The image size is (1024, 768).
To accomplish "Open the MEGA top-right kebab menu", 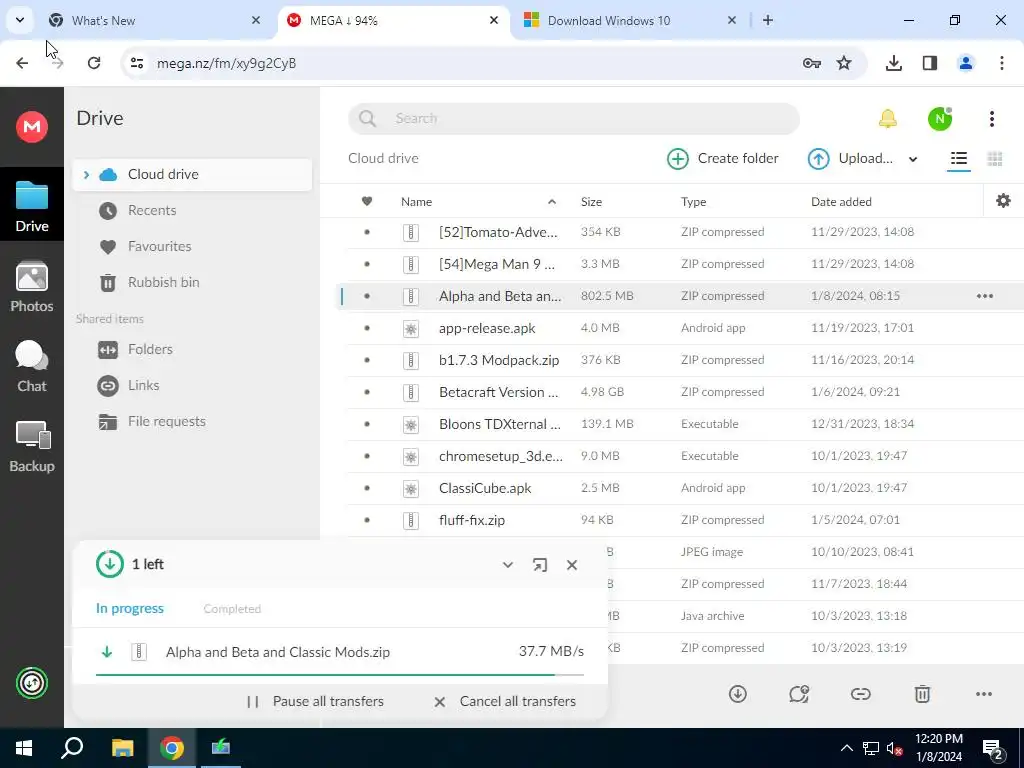I will [x=991, y=118].
